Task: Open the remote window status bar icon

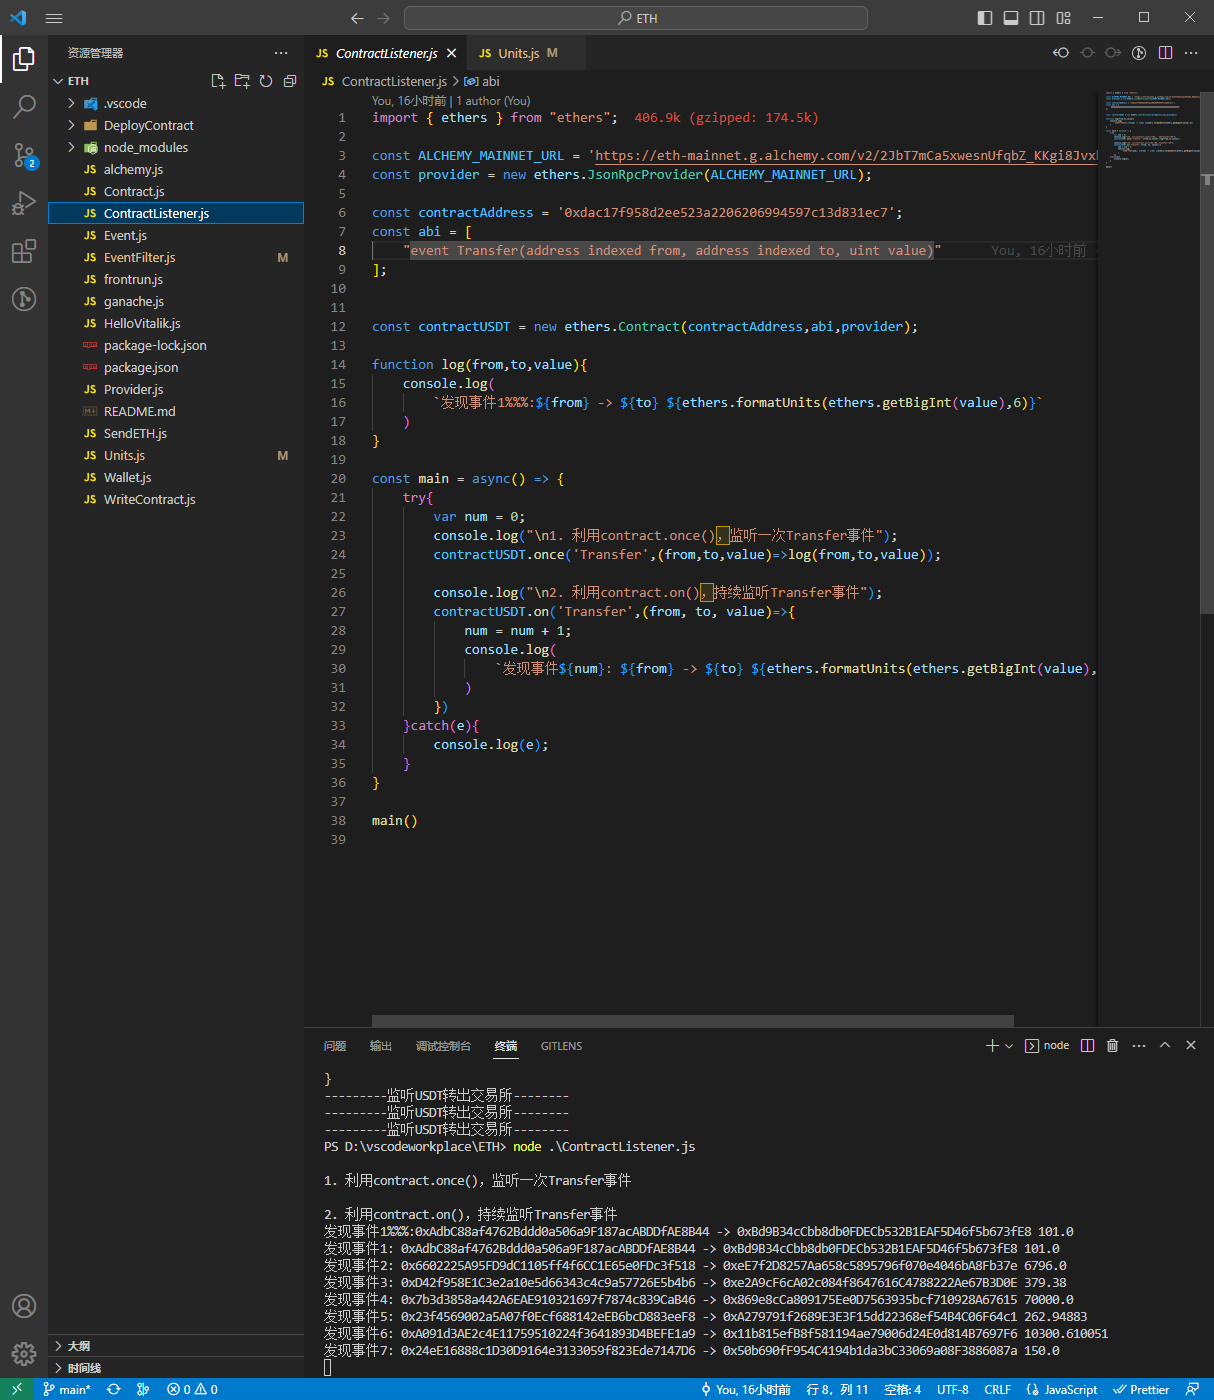Action: coord(17,1389)
